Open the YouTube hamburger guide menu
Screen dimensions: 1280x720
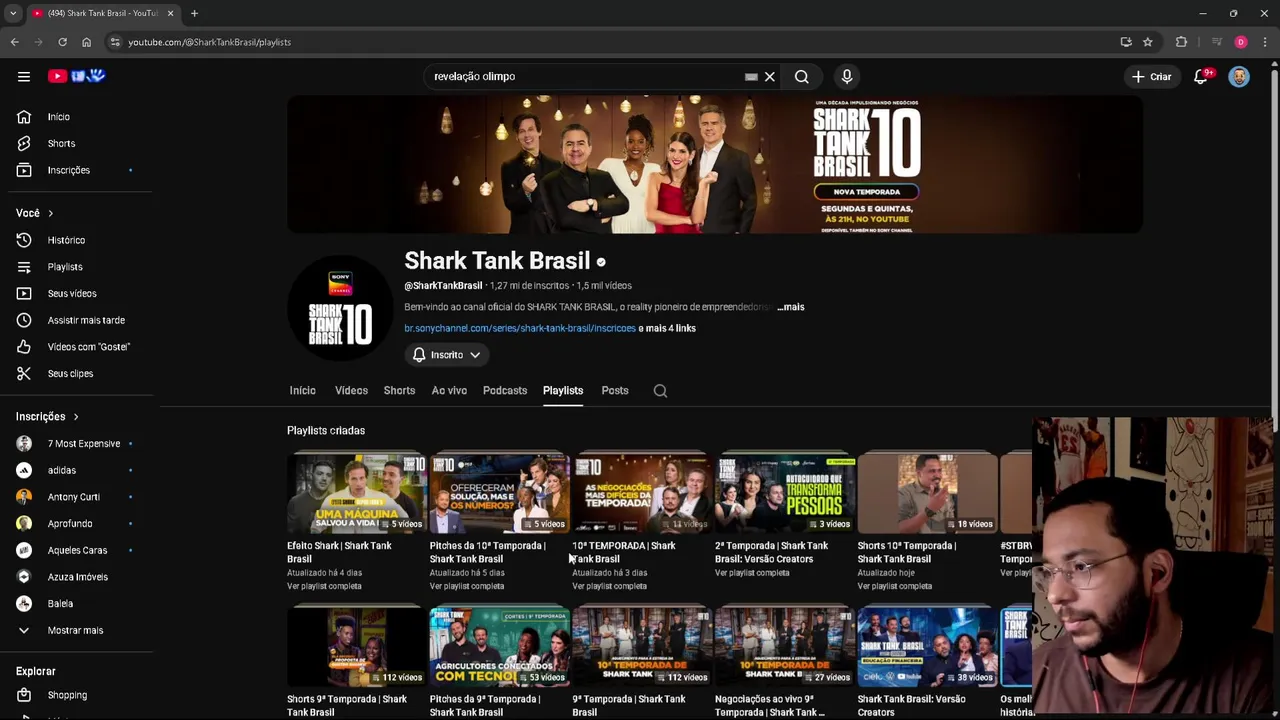pos(24,76)
